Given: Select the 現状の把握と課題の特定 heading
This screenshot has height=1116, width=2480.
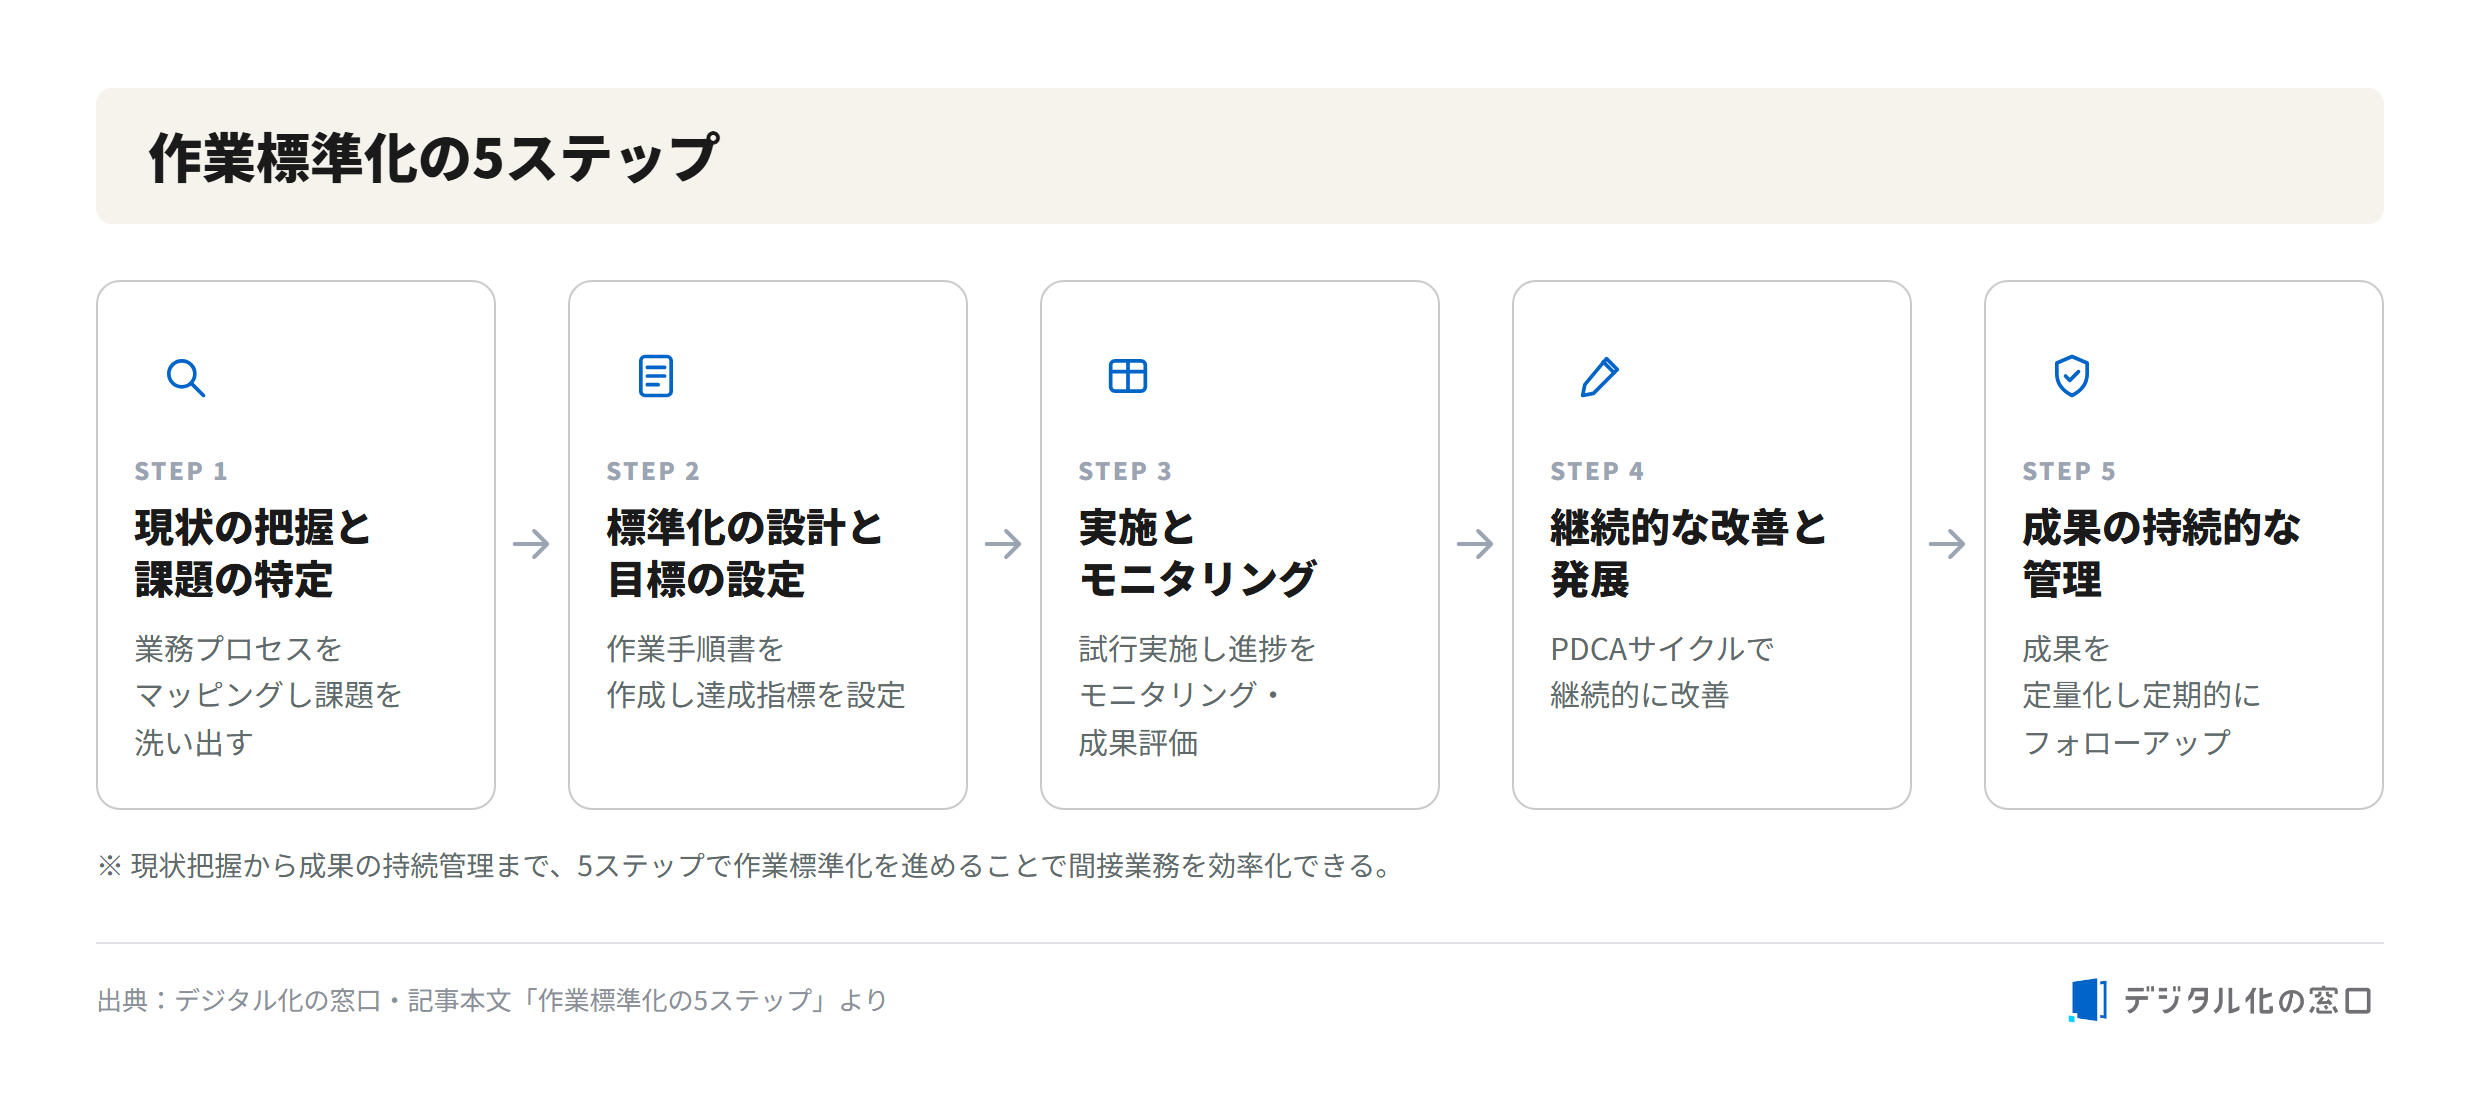Looking at the screenshot, I should click(x=253, y=553).
